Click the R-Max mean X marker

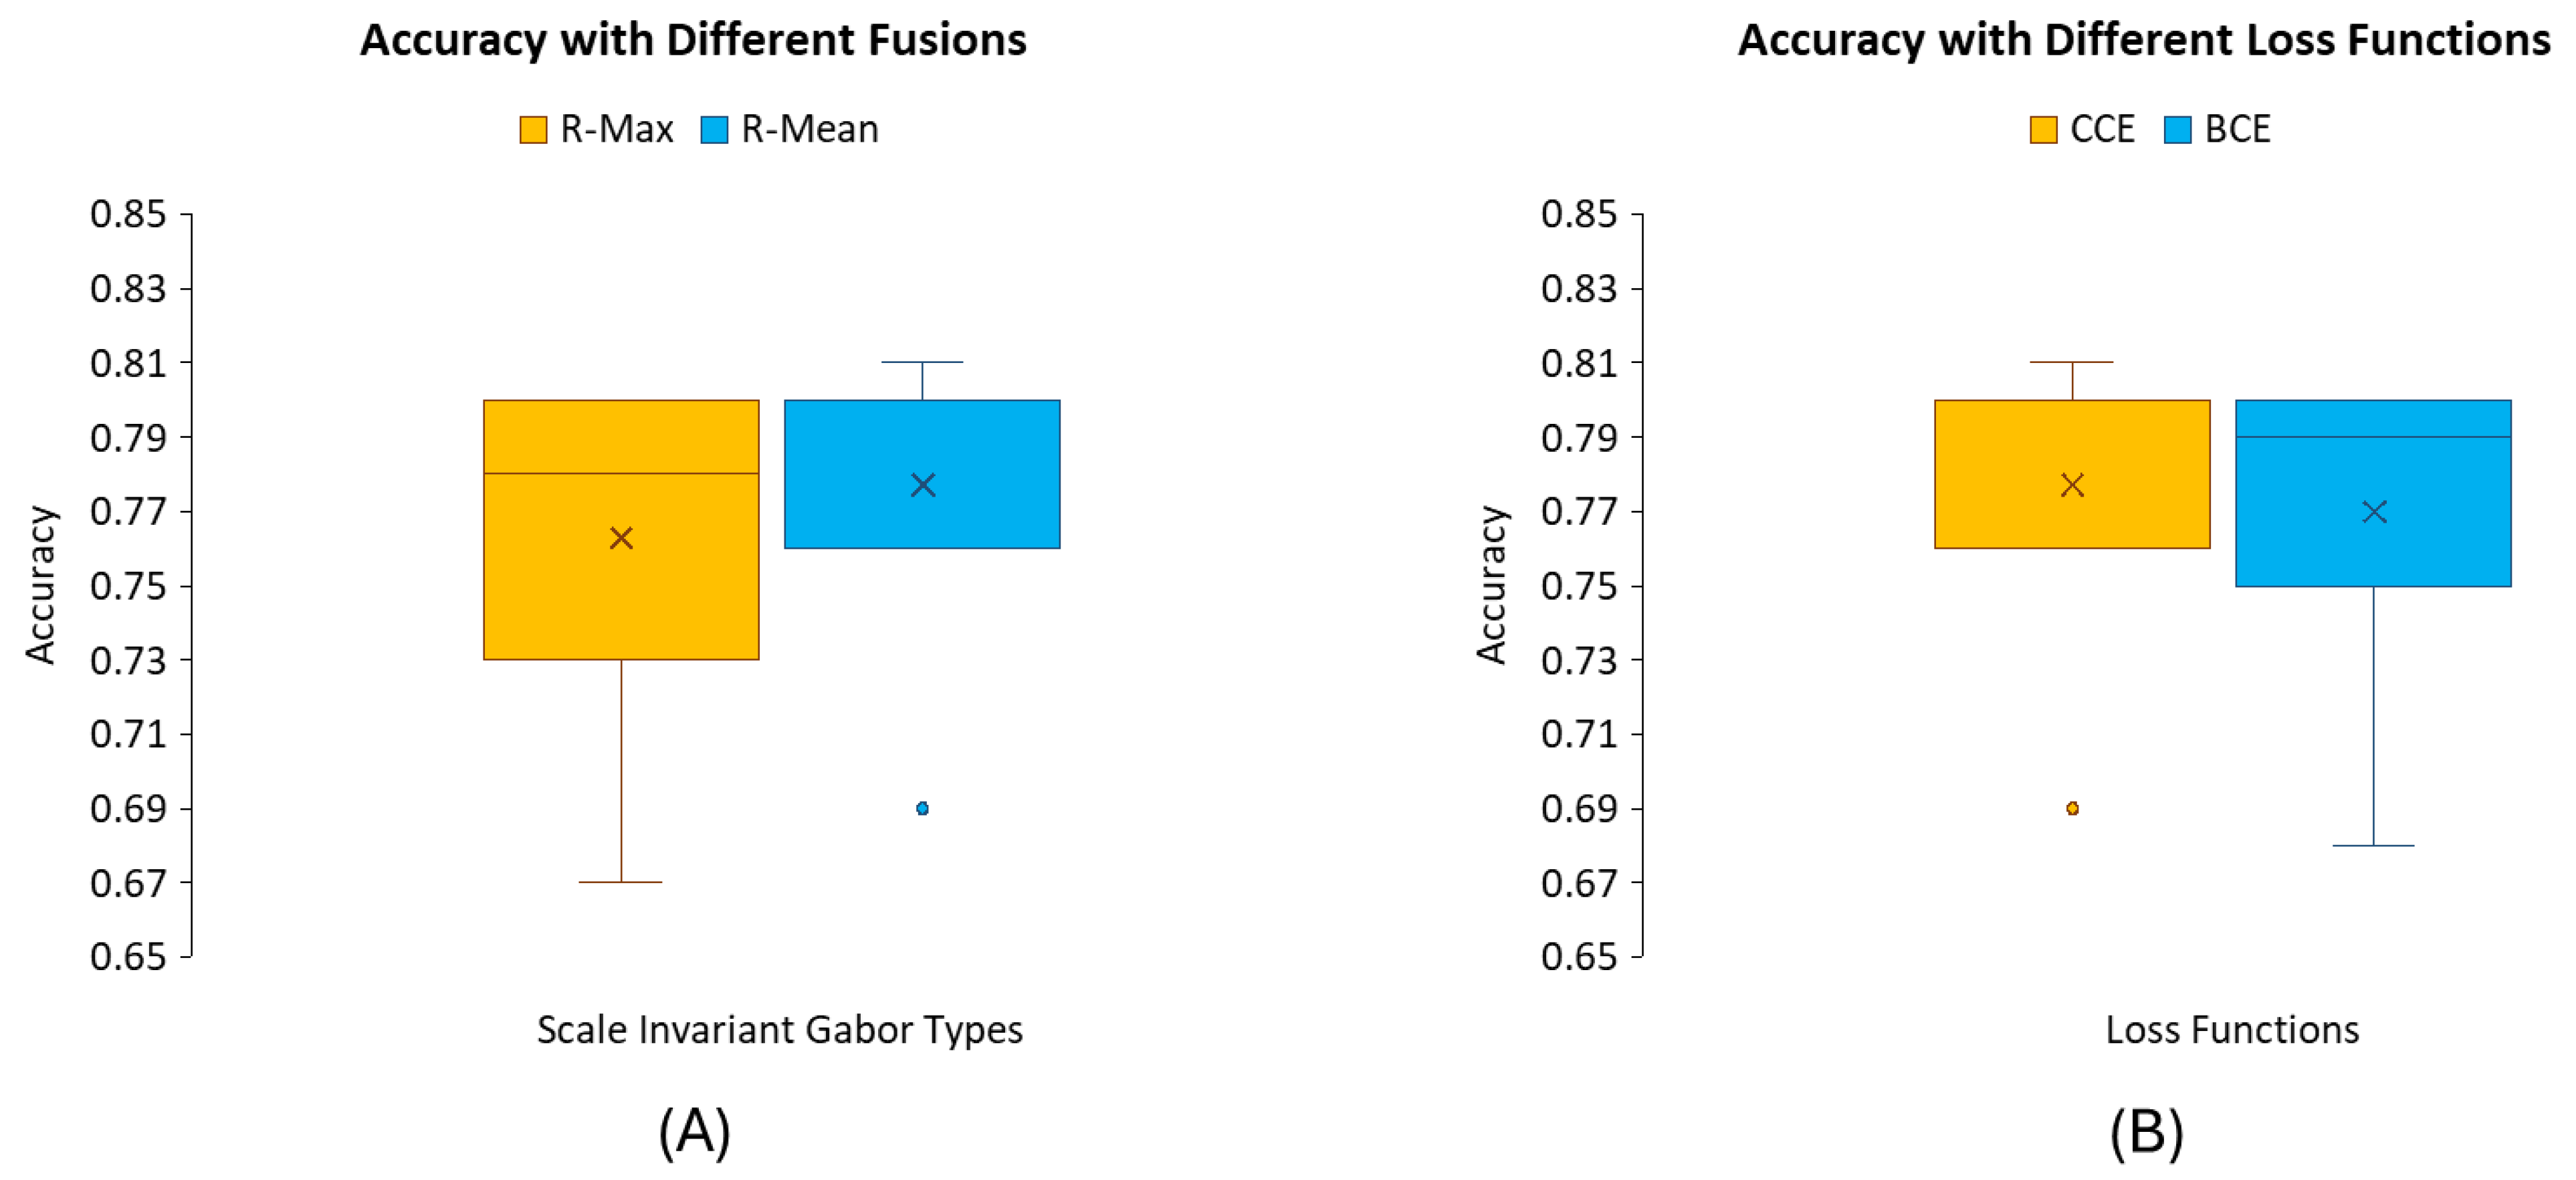click(621, 538)
